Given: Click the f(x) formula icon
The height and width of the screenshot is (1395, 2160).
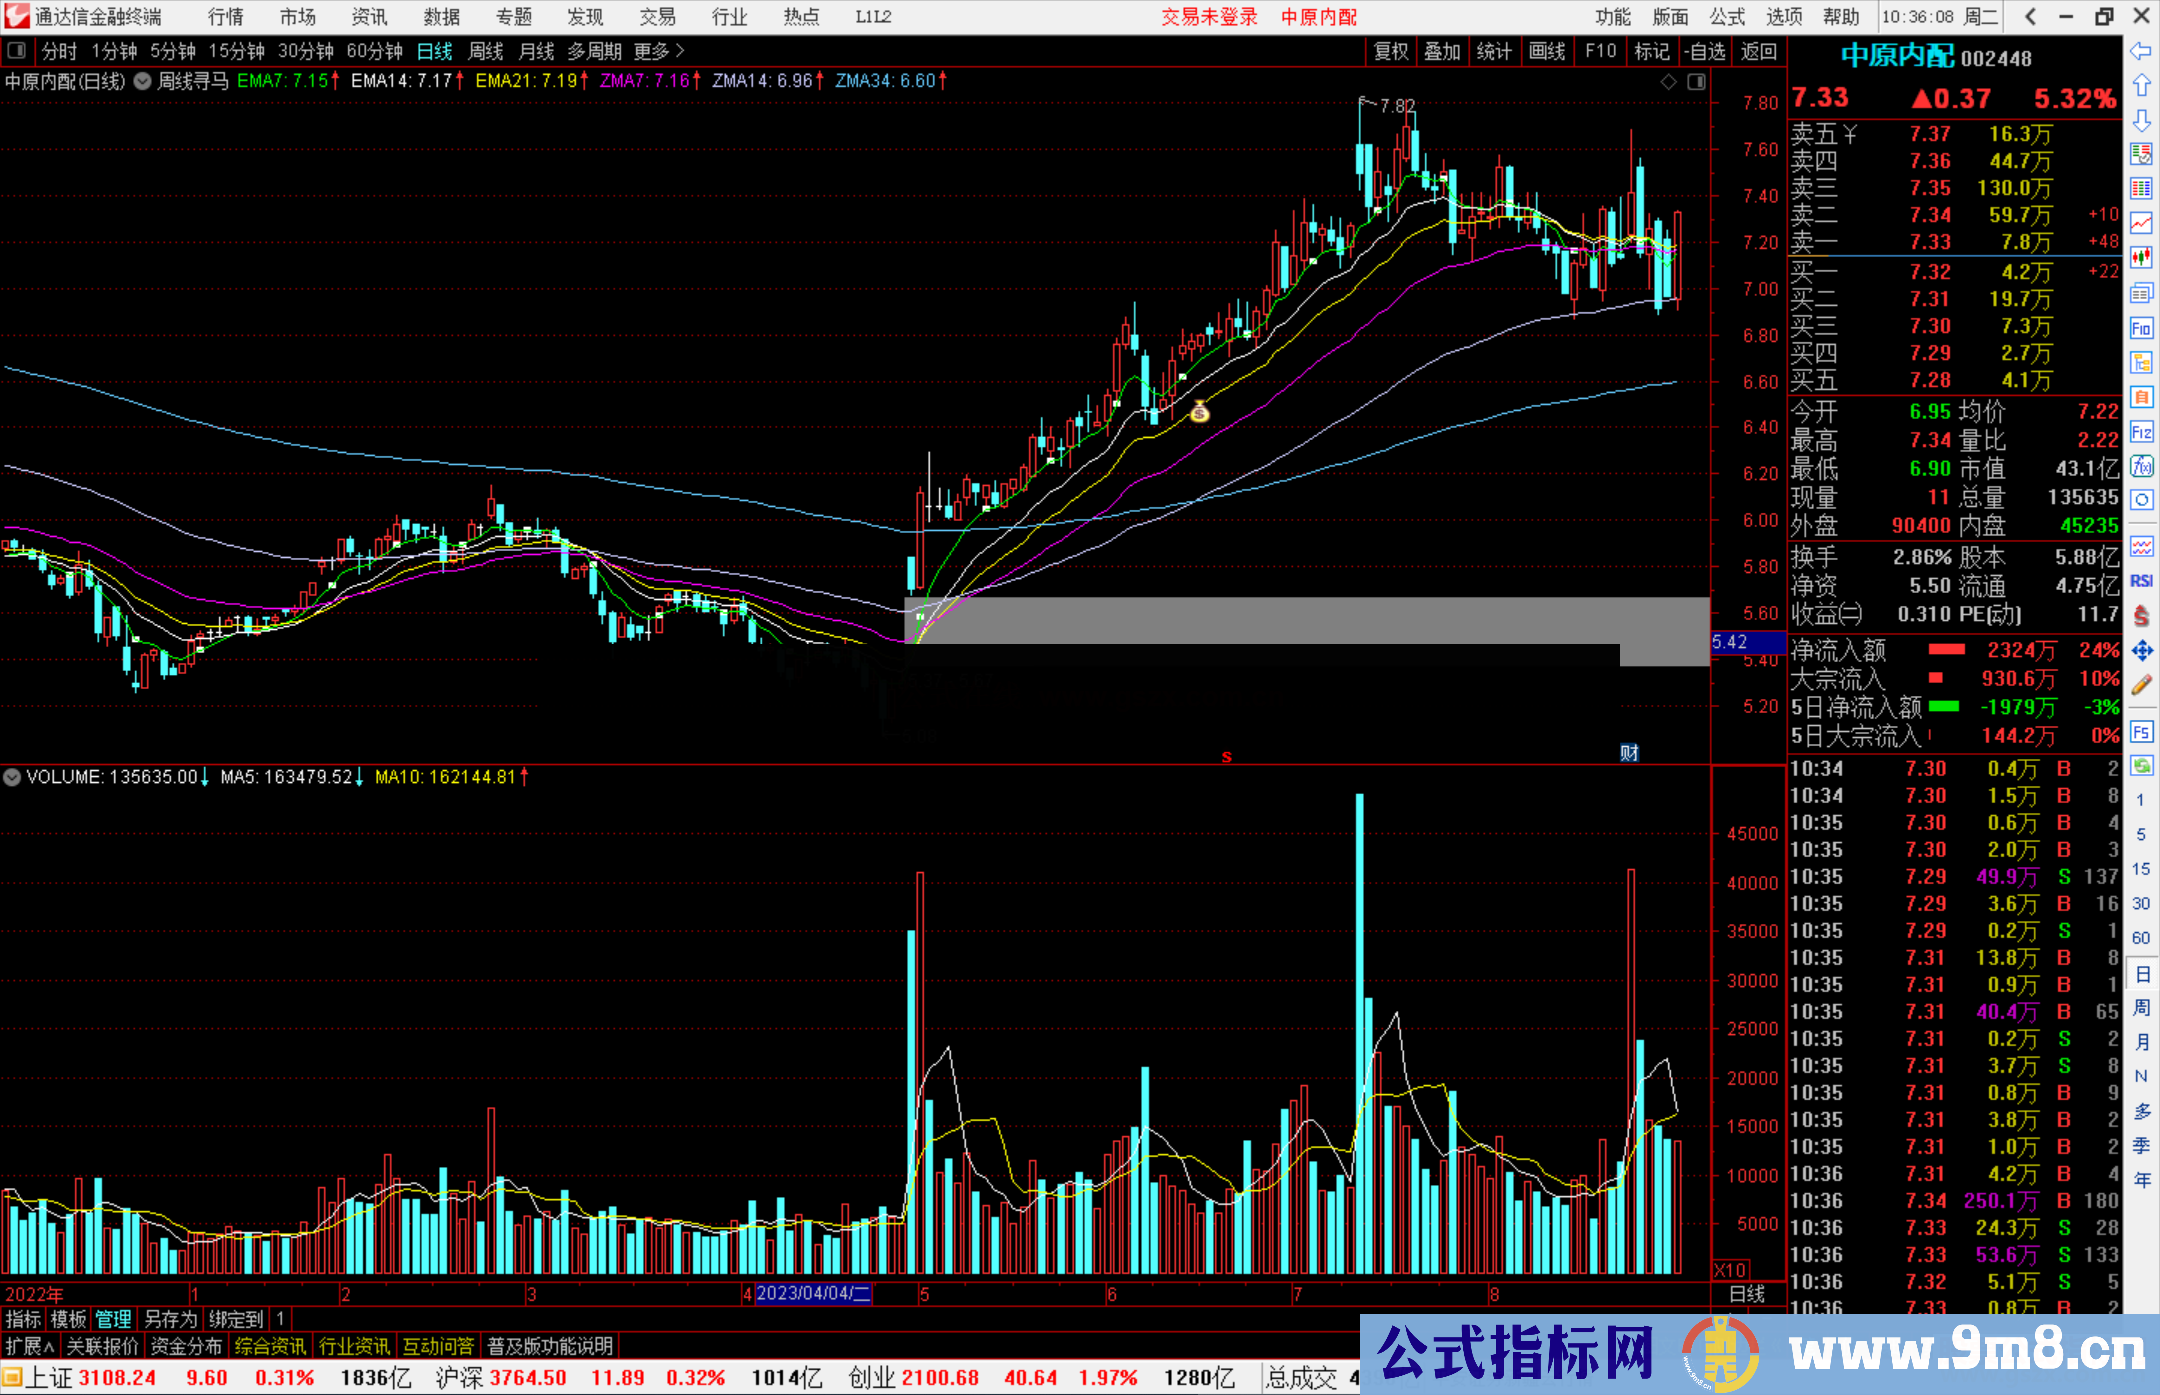Looking at the screenshot, I should tap(2141, 466).
